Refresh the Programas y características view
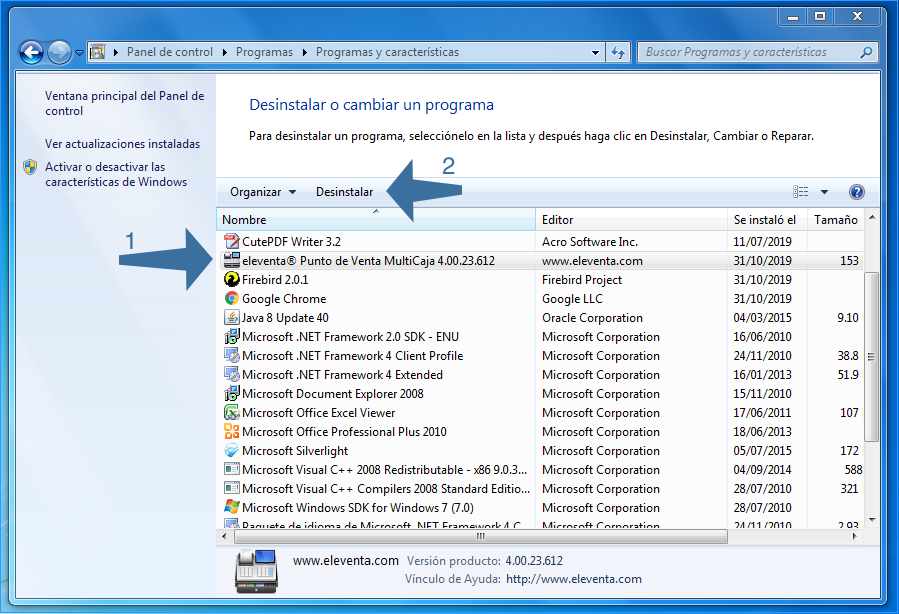The height and width of the screenshot is (614, 899). [618, 52]
